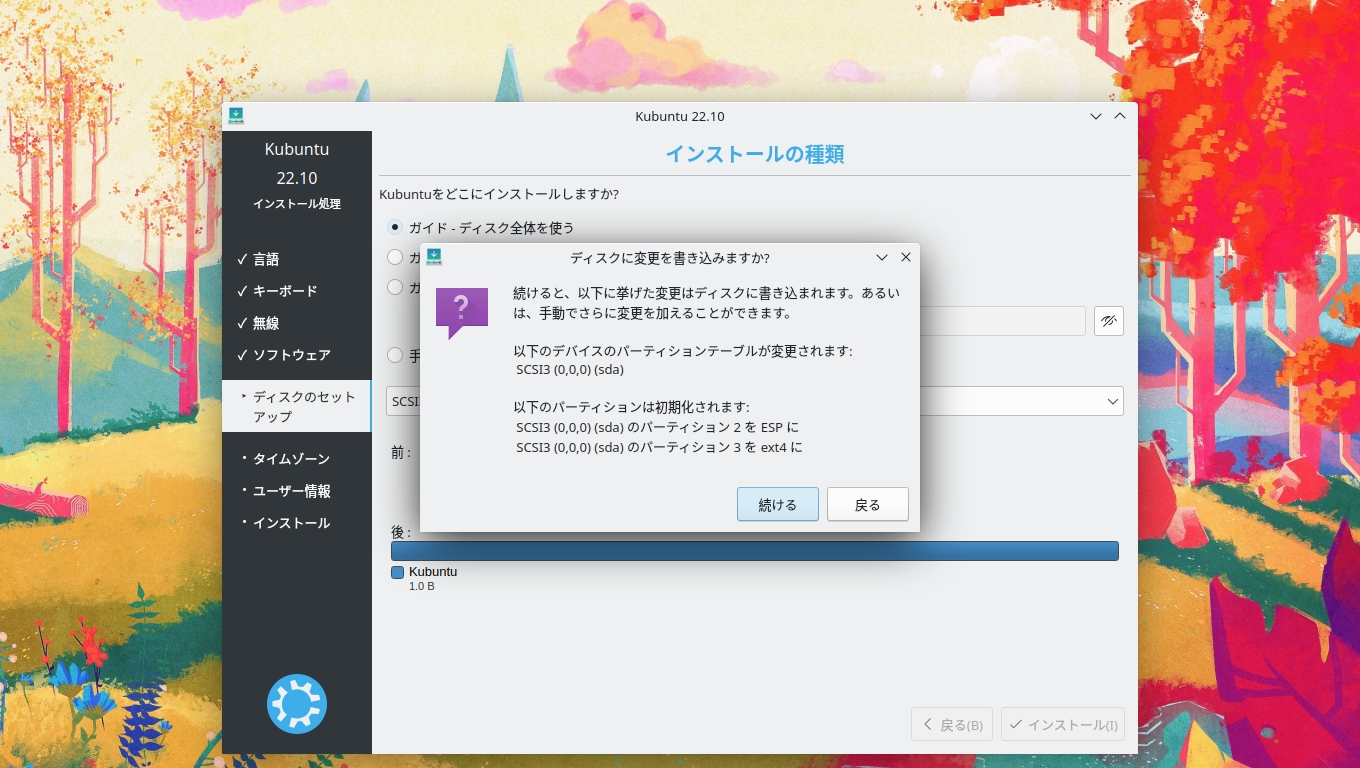Select ディスクのセットアップ step in sidebar

pos(296,406)
